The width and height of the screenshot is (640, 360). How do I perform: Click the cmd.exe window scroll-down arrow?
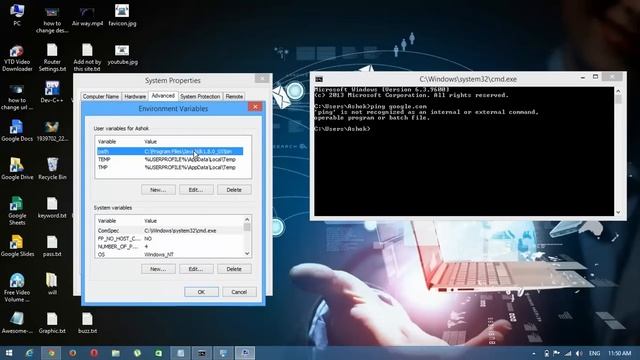point(618,212)
